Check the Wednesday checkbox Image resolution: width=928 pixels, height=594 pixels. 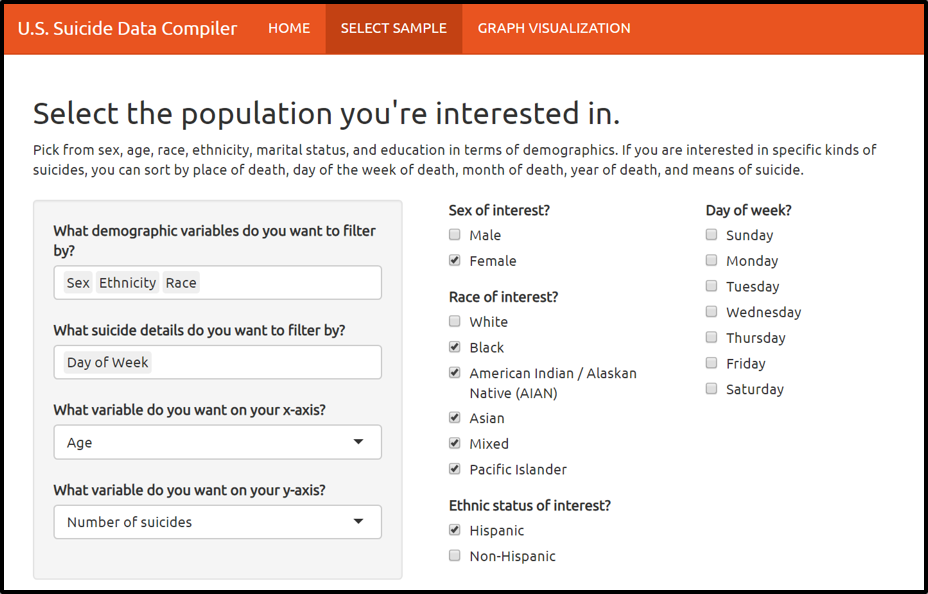coord(712,312)
